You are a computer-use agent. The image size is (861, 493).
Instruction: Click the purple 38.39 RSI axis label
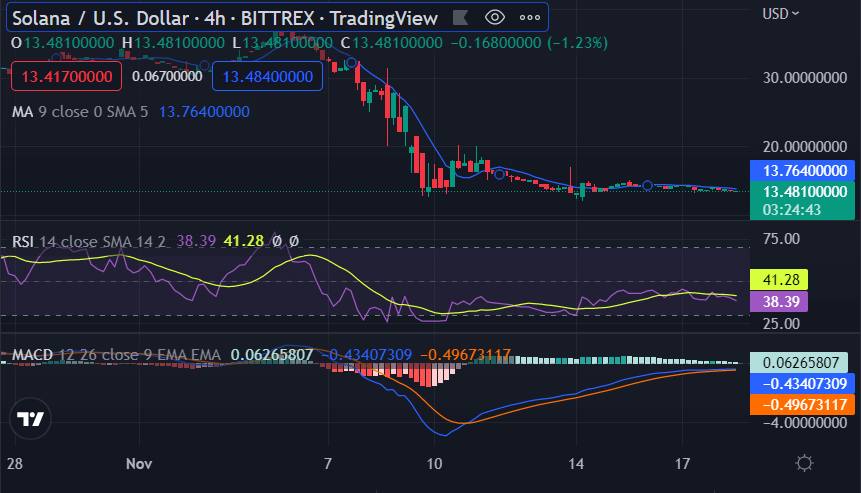pyautogui.click(x=779, y=301)
